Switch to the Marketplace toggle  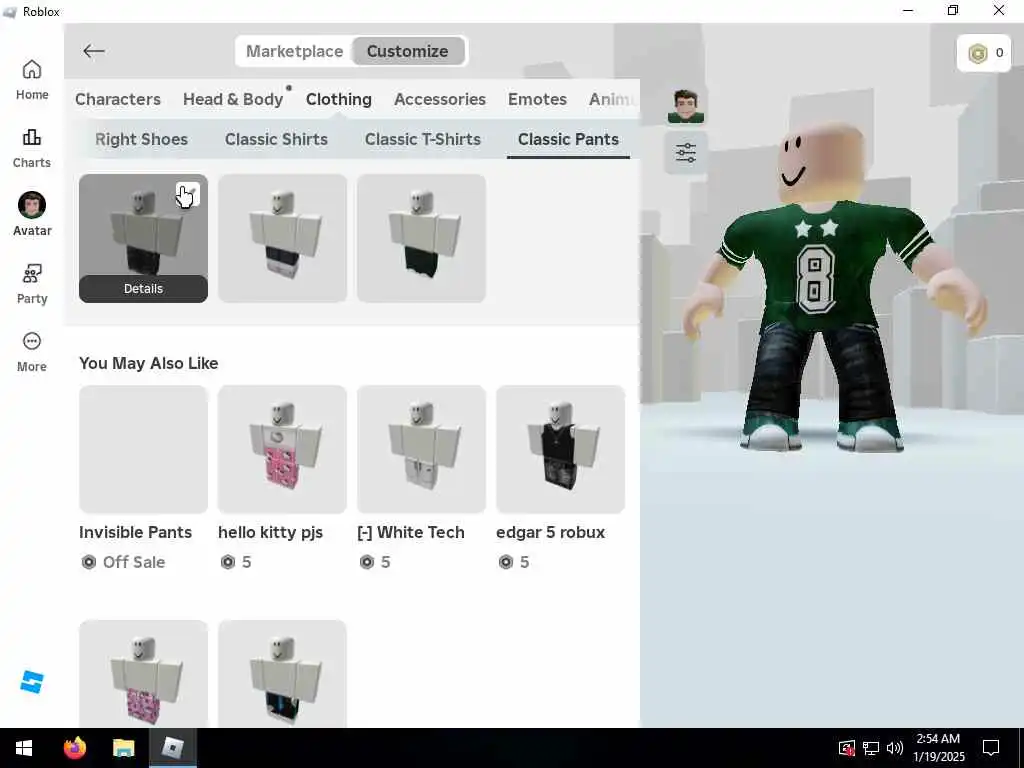click(x=295, y=51)
